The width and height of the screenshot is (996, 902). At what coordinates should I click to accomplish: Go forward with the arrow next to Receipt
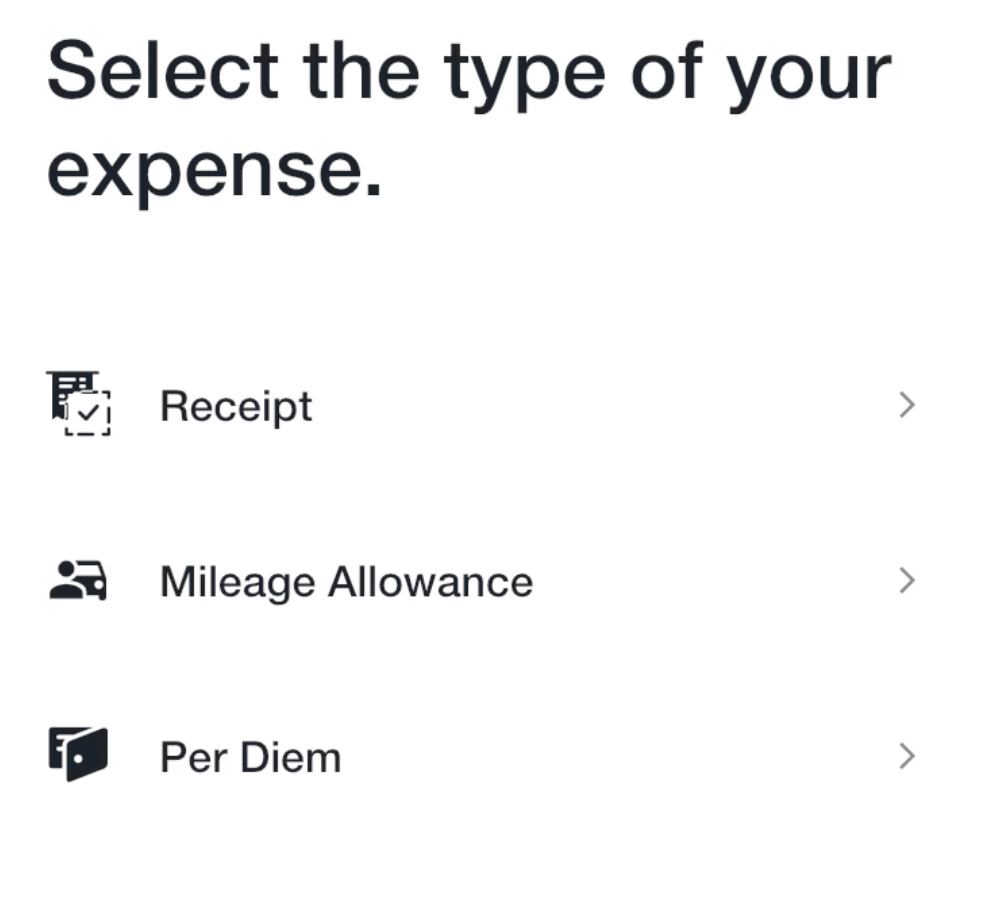907,405
